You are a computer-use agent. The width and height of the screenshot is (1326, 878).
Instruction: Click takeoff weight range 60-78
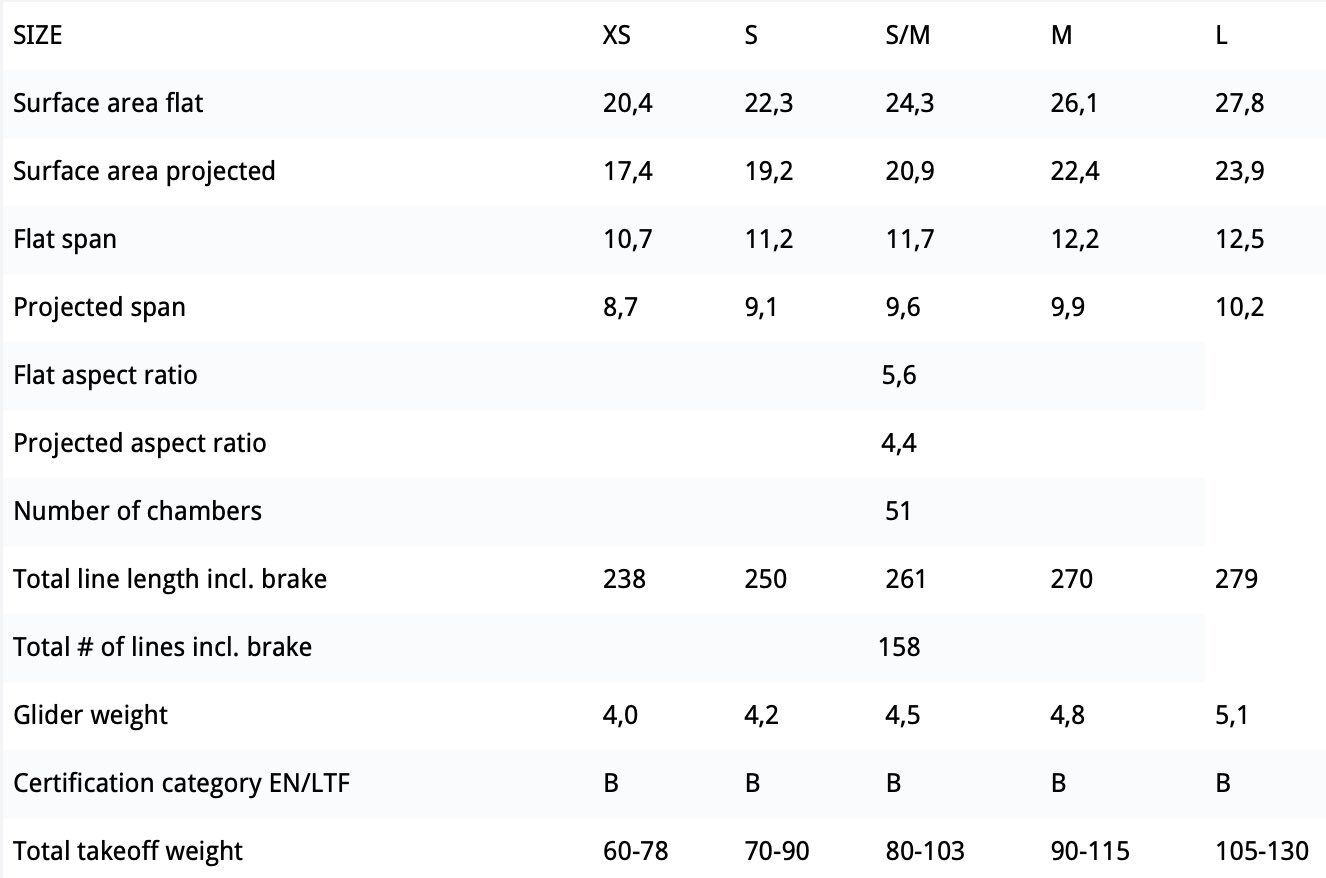[635, 851]
